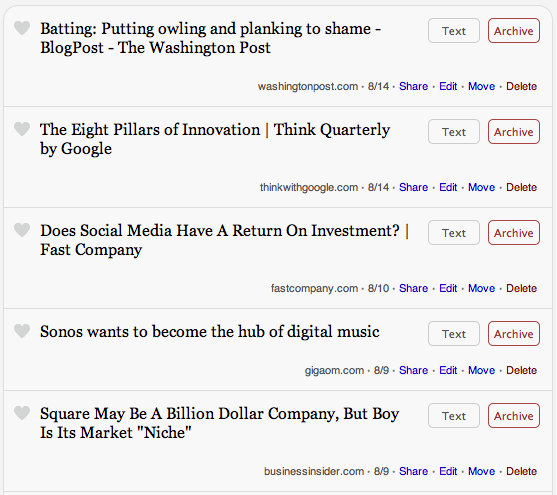The height and width of the screenshot is (495, 557).
Task: Delete the businessinsider.com article
Action: click(521, 471)
